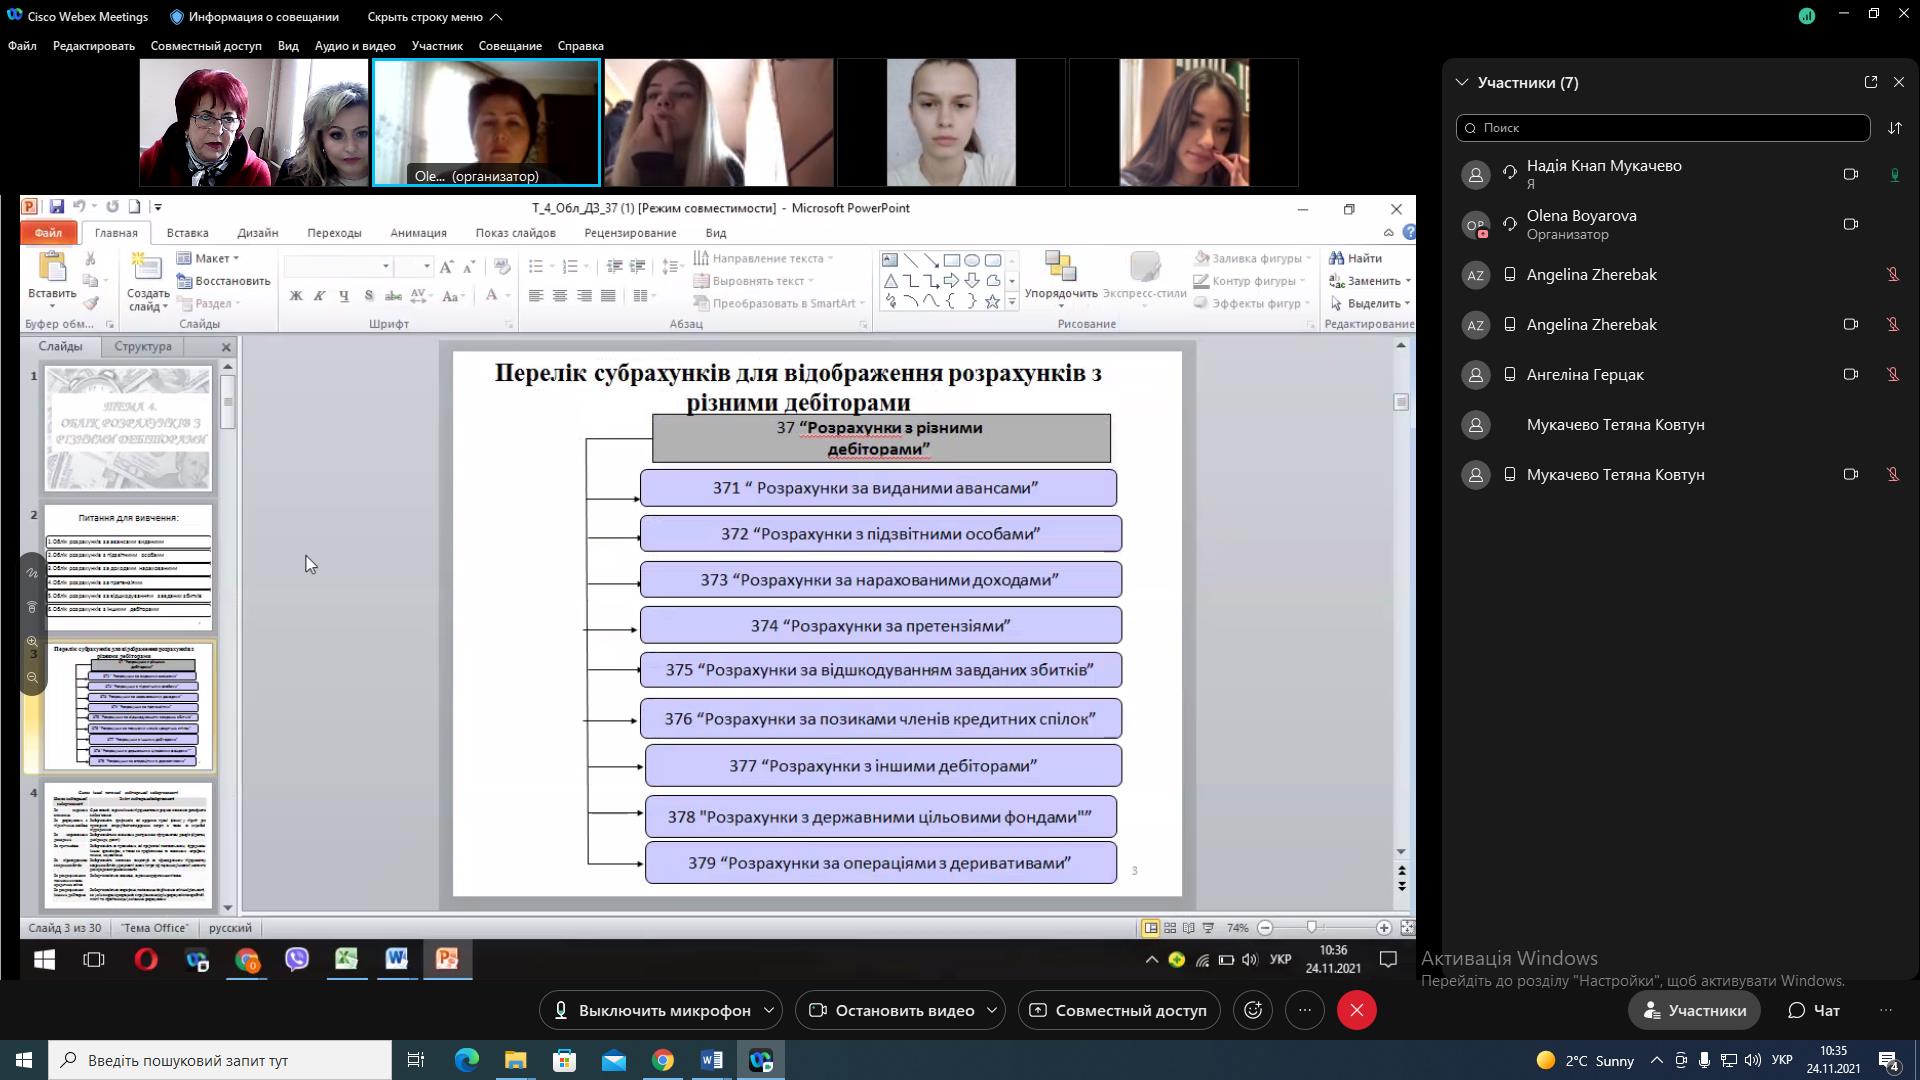Pick the triangle shape
The width and height of the screenshot is (1920, 1080).
[890, 281]
